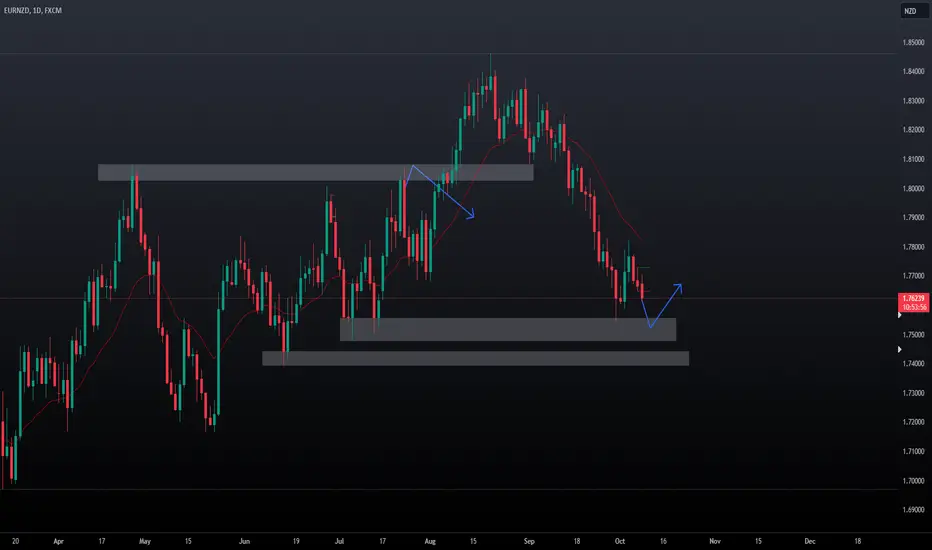Click the 1.82000 price axis label

pyautogui.click(x=914, y=130)
